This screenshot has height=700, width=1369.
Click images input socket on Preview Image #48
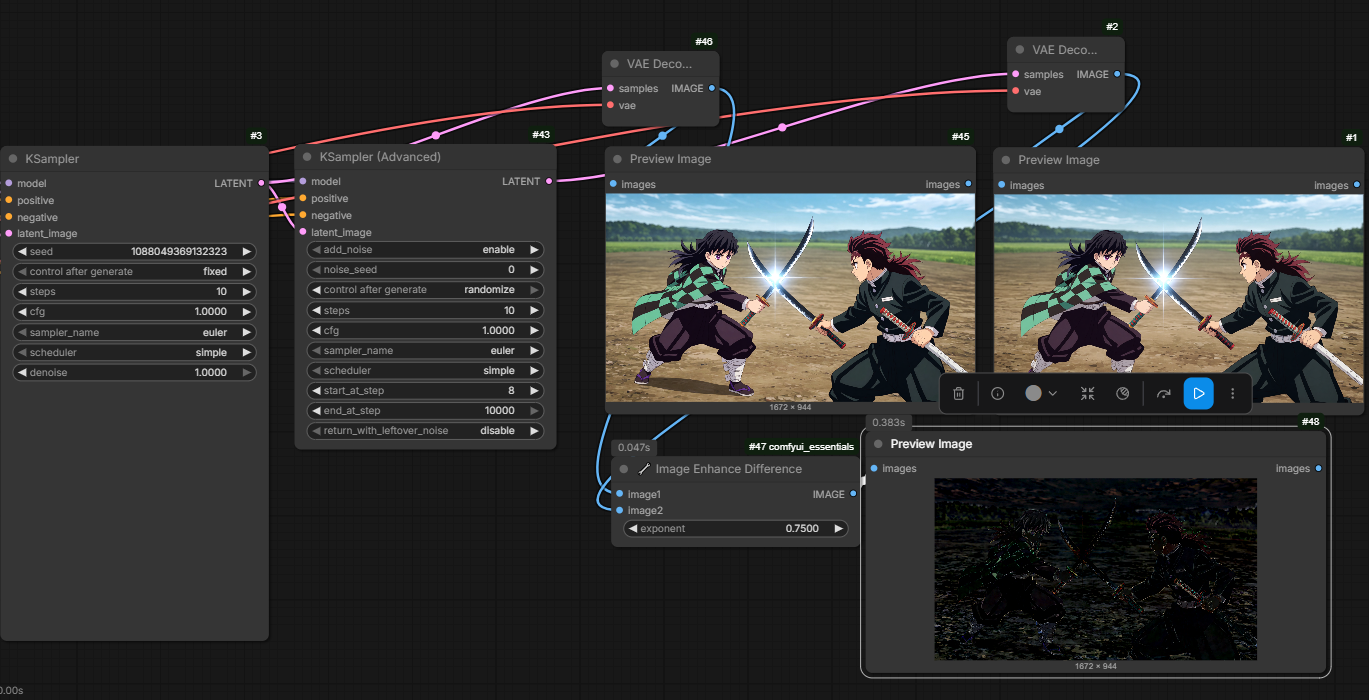874,468
